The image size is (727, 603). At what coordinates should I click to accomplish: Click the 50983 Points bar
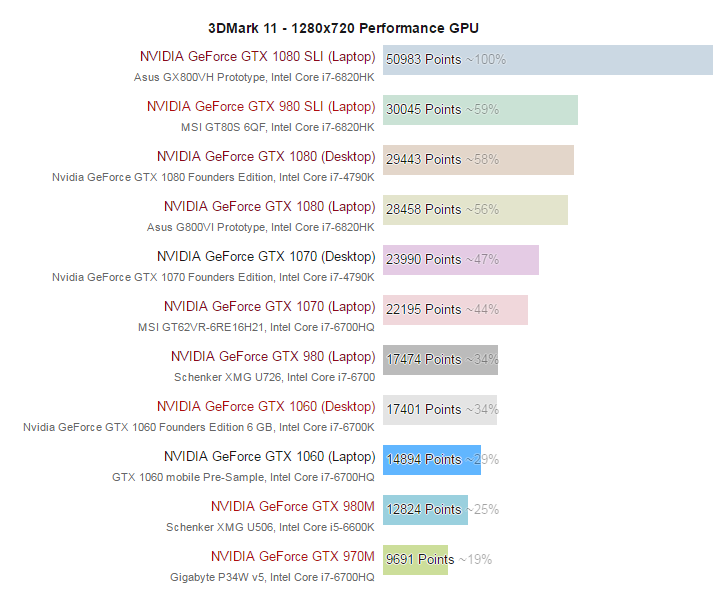(548, 60)
